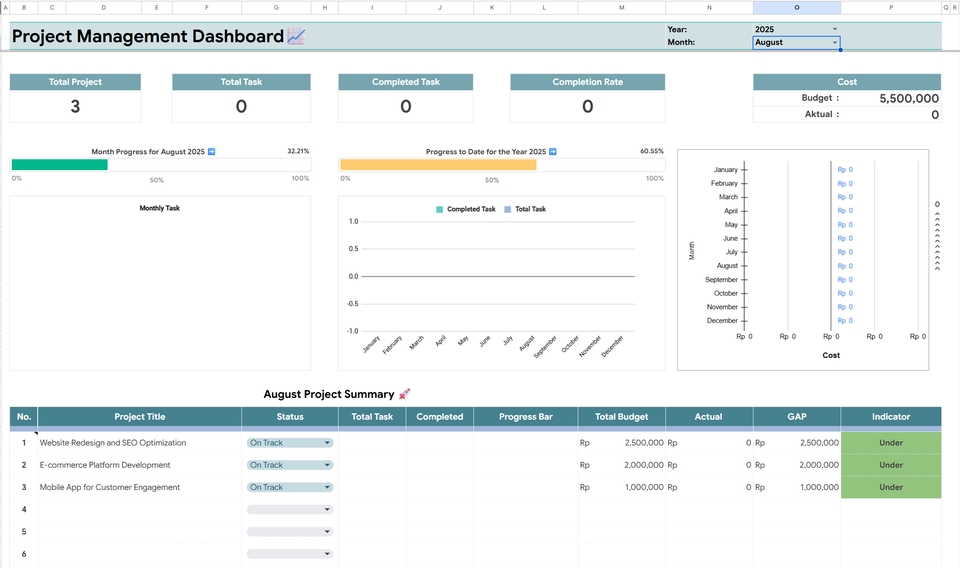
Task: Click the Total Task legend color marker
Action: [507, 210]
